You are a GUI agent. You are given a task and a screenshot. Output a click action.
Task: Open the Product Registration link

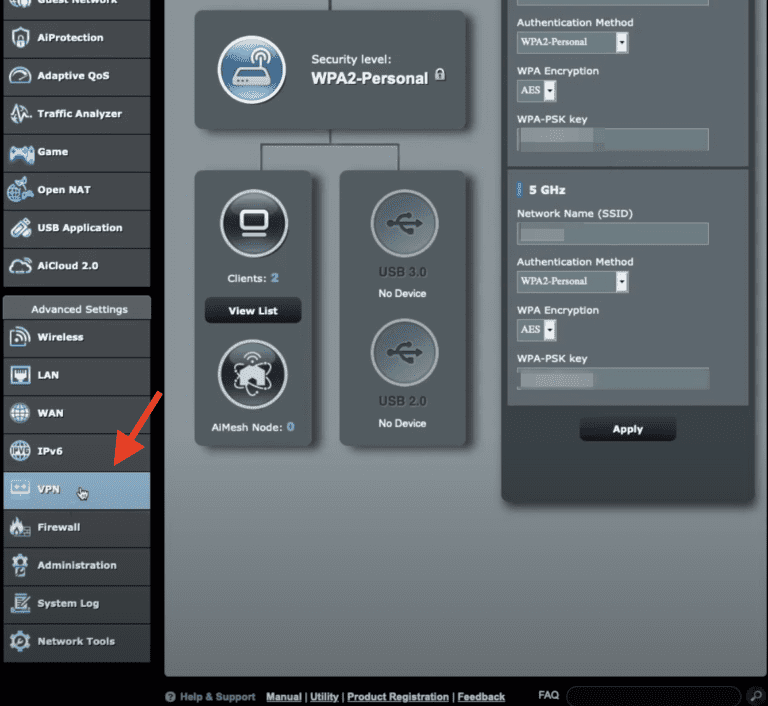397,696
